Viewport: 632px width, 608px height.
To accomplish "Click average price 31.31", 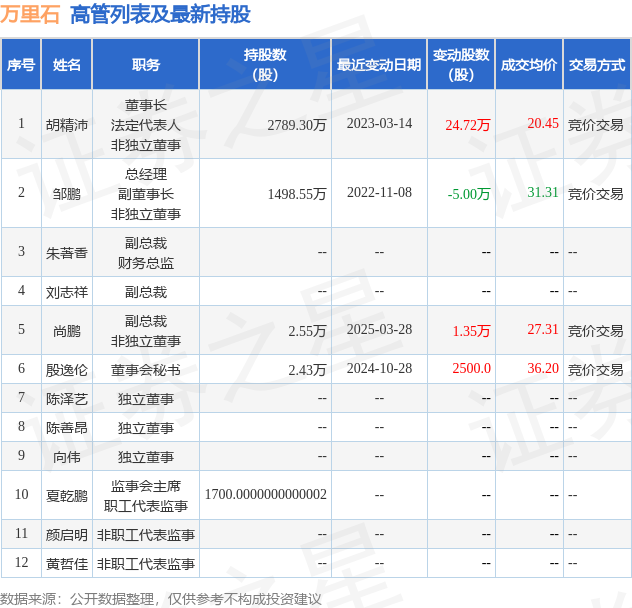I will [x=543, y=192].
